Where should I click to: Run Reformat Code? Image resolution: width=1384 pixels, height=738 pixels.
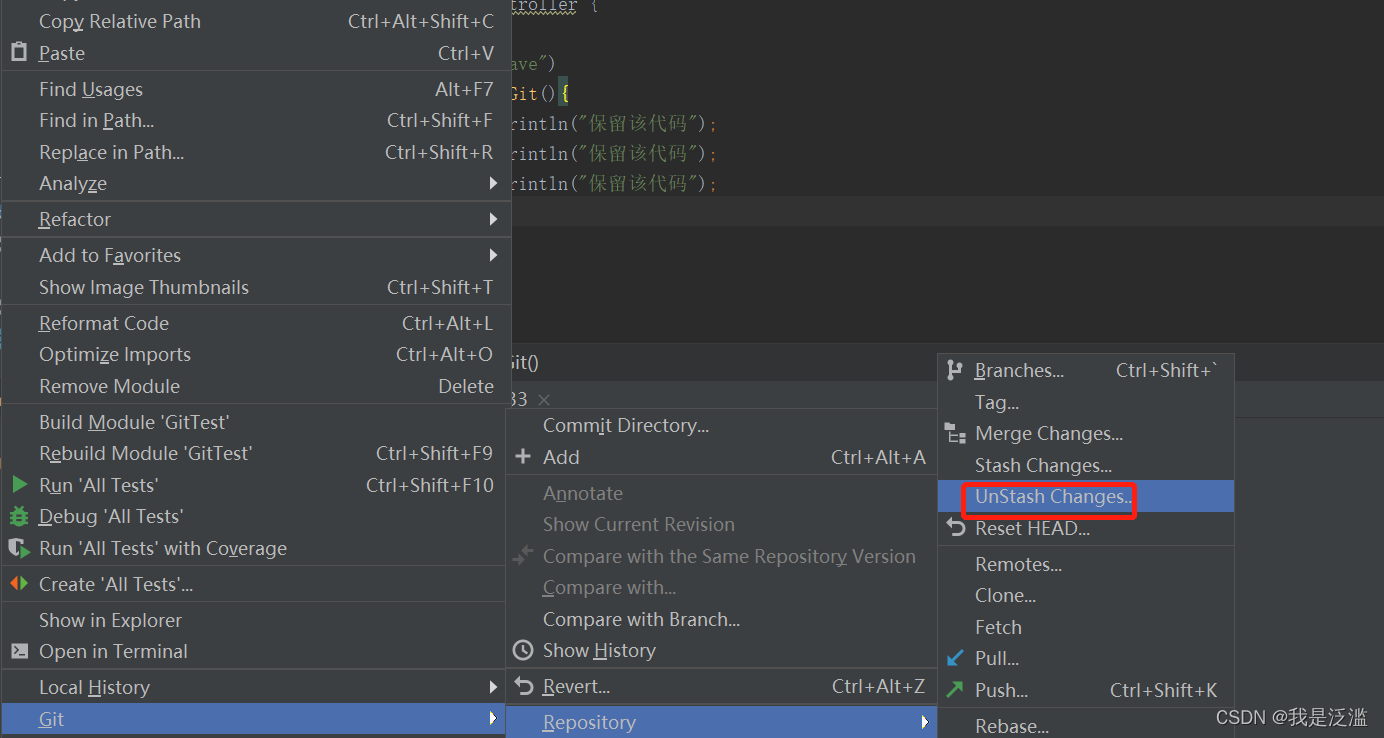(256, 323)
